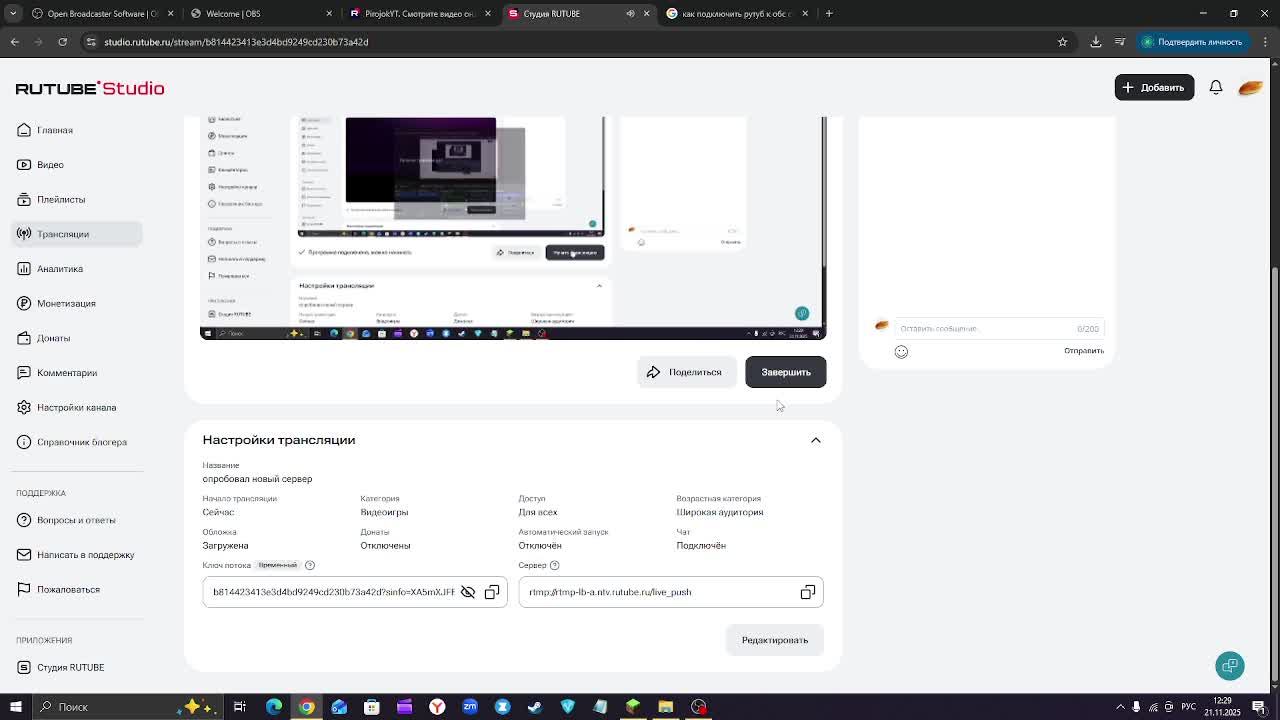Open the profile avatar menu
The image size is (1280, 720).
(1250, 87)
